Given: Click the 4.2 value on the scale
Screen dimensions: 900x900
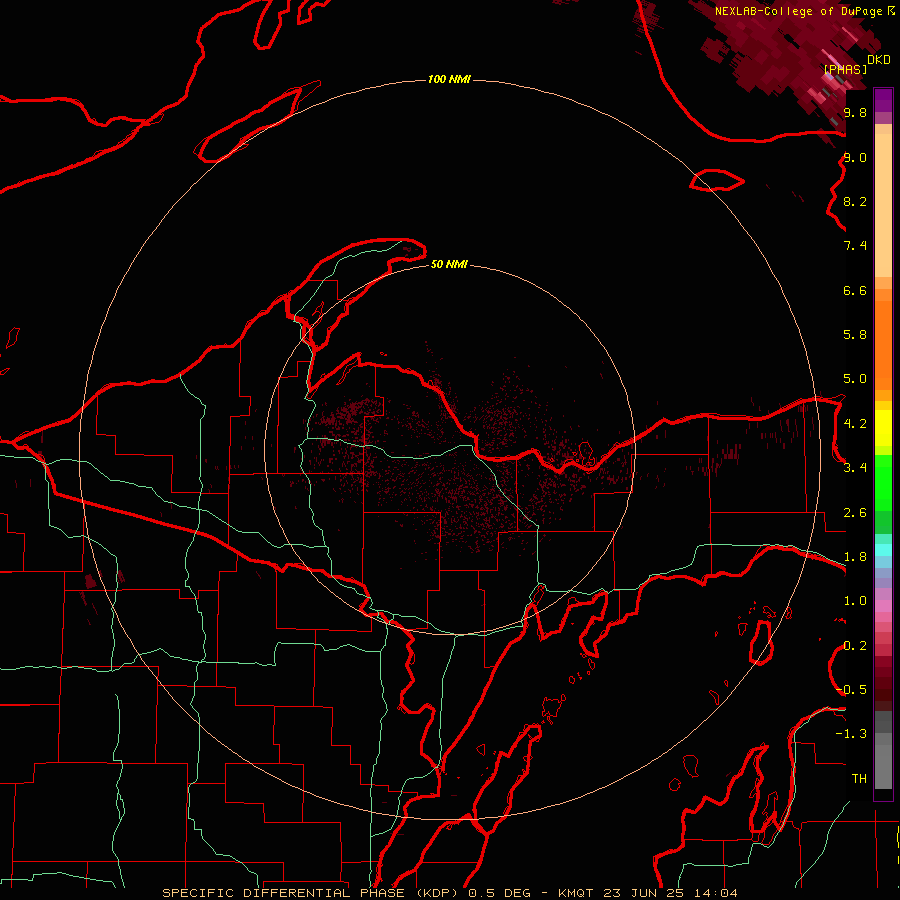Looking at the screenshot, I should click(855, 424).
